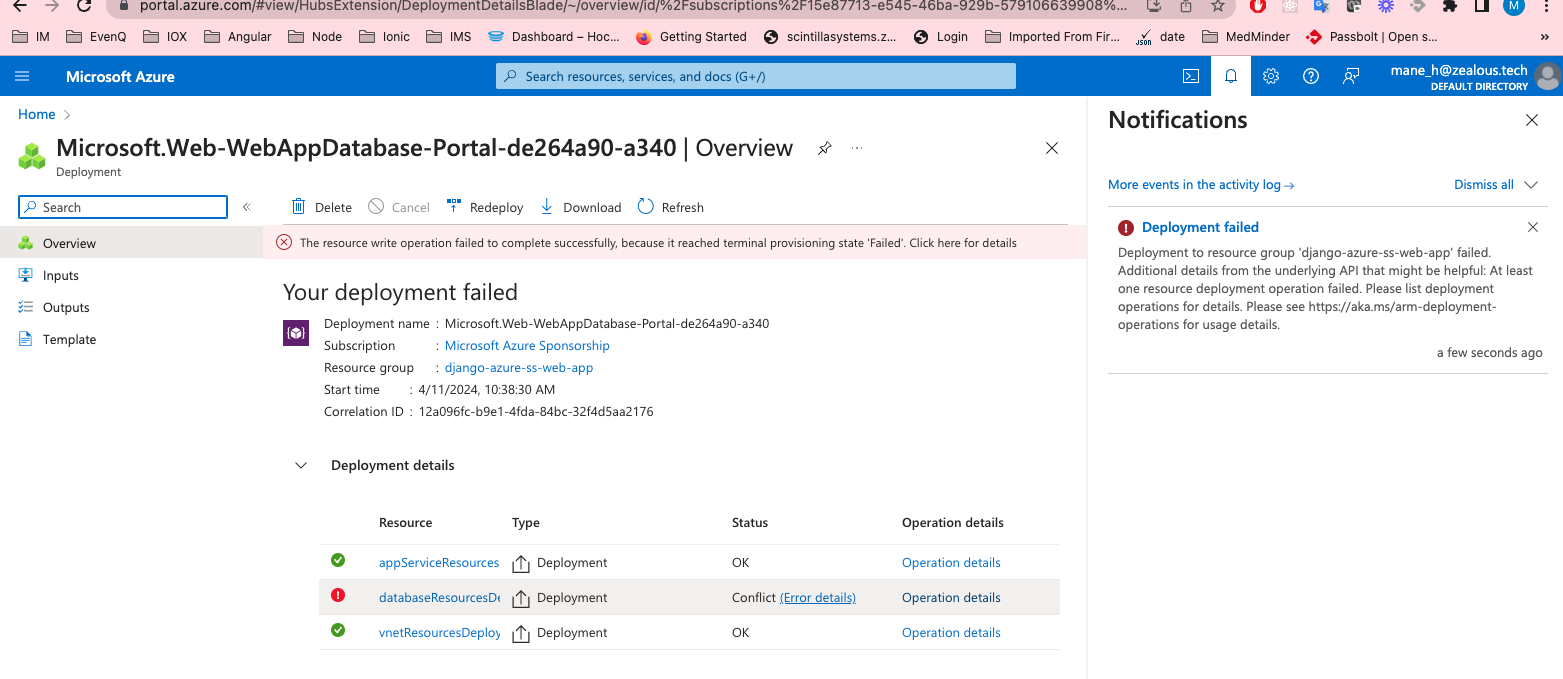Open the Angular bookmark folder
The height and width of the screenshot is (679, 1563).
(237, 37)
